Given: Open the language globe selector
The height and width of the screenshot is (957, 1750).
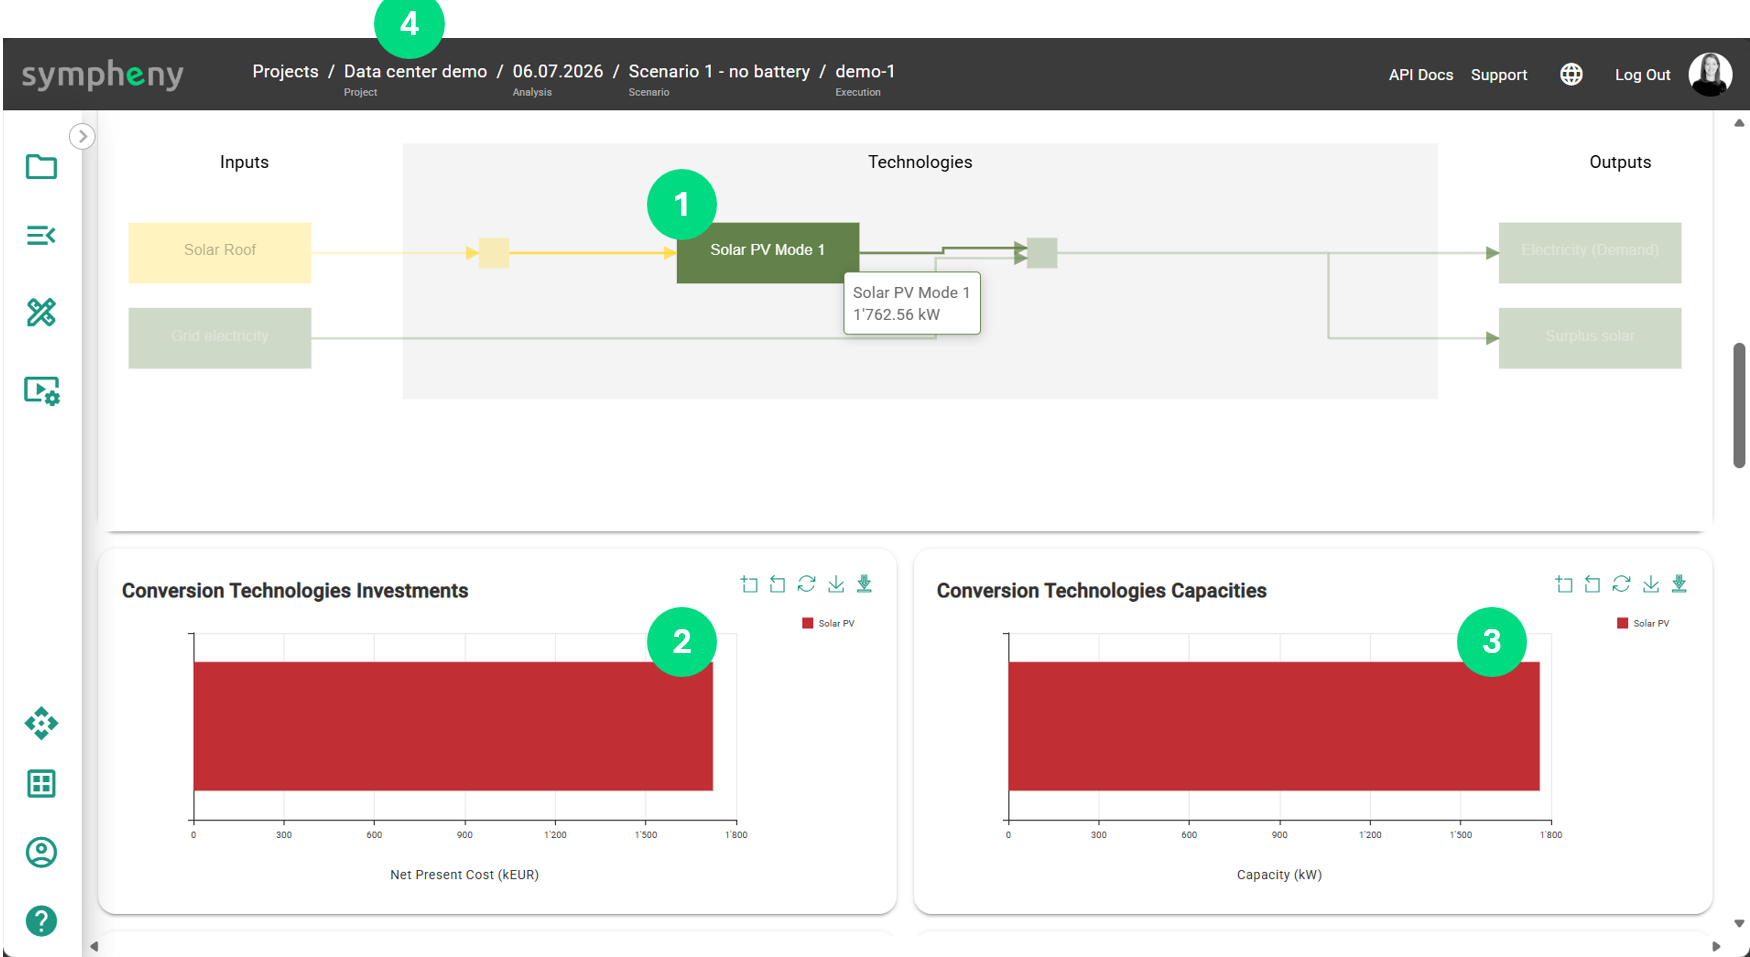Looking at the screenshot, I should (1571, 74).
